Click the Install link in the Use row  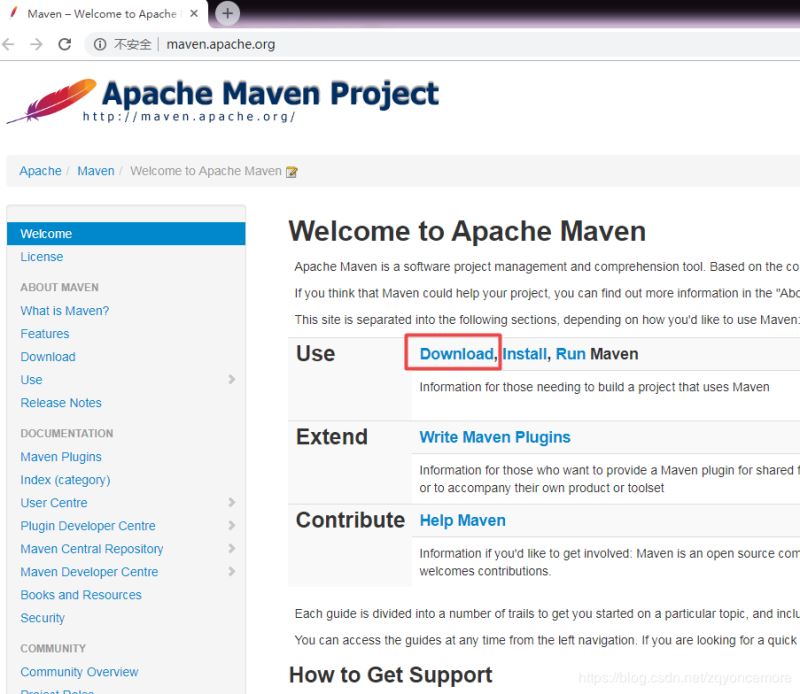(524, 354)
